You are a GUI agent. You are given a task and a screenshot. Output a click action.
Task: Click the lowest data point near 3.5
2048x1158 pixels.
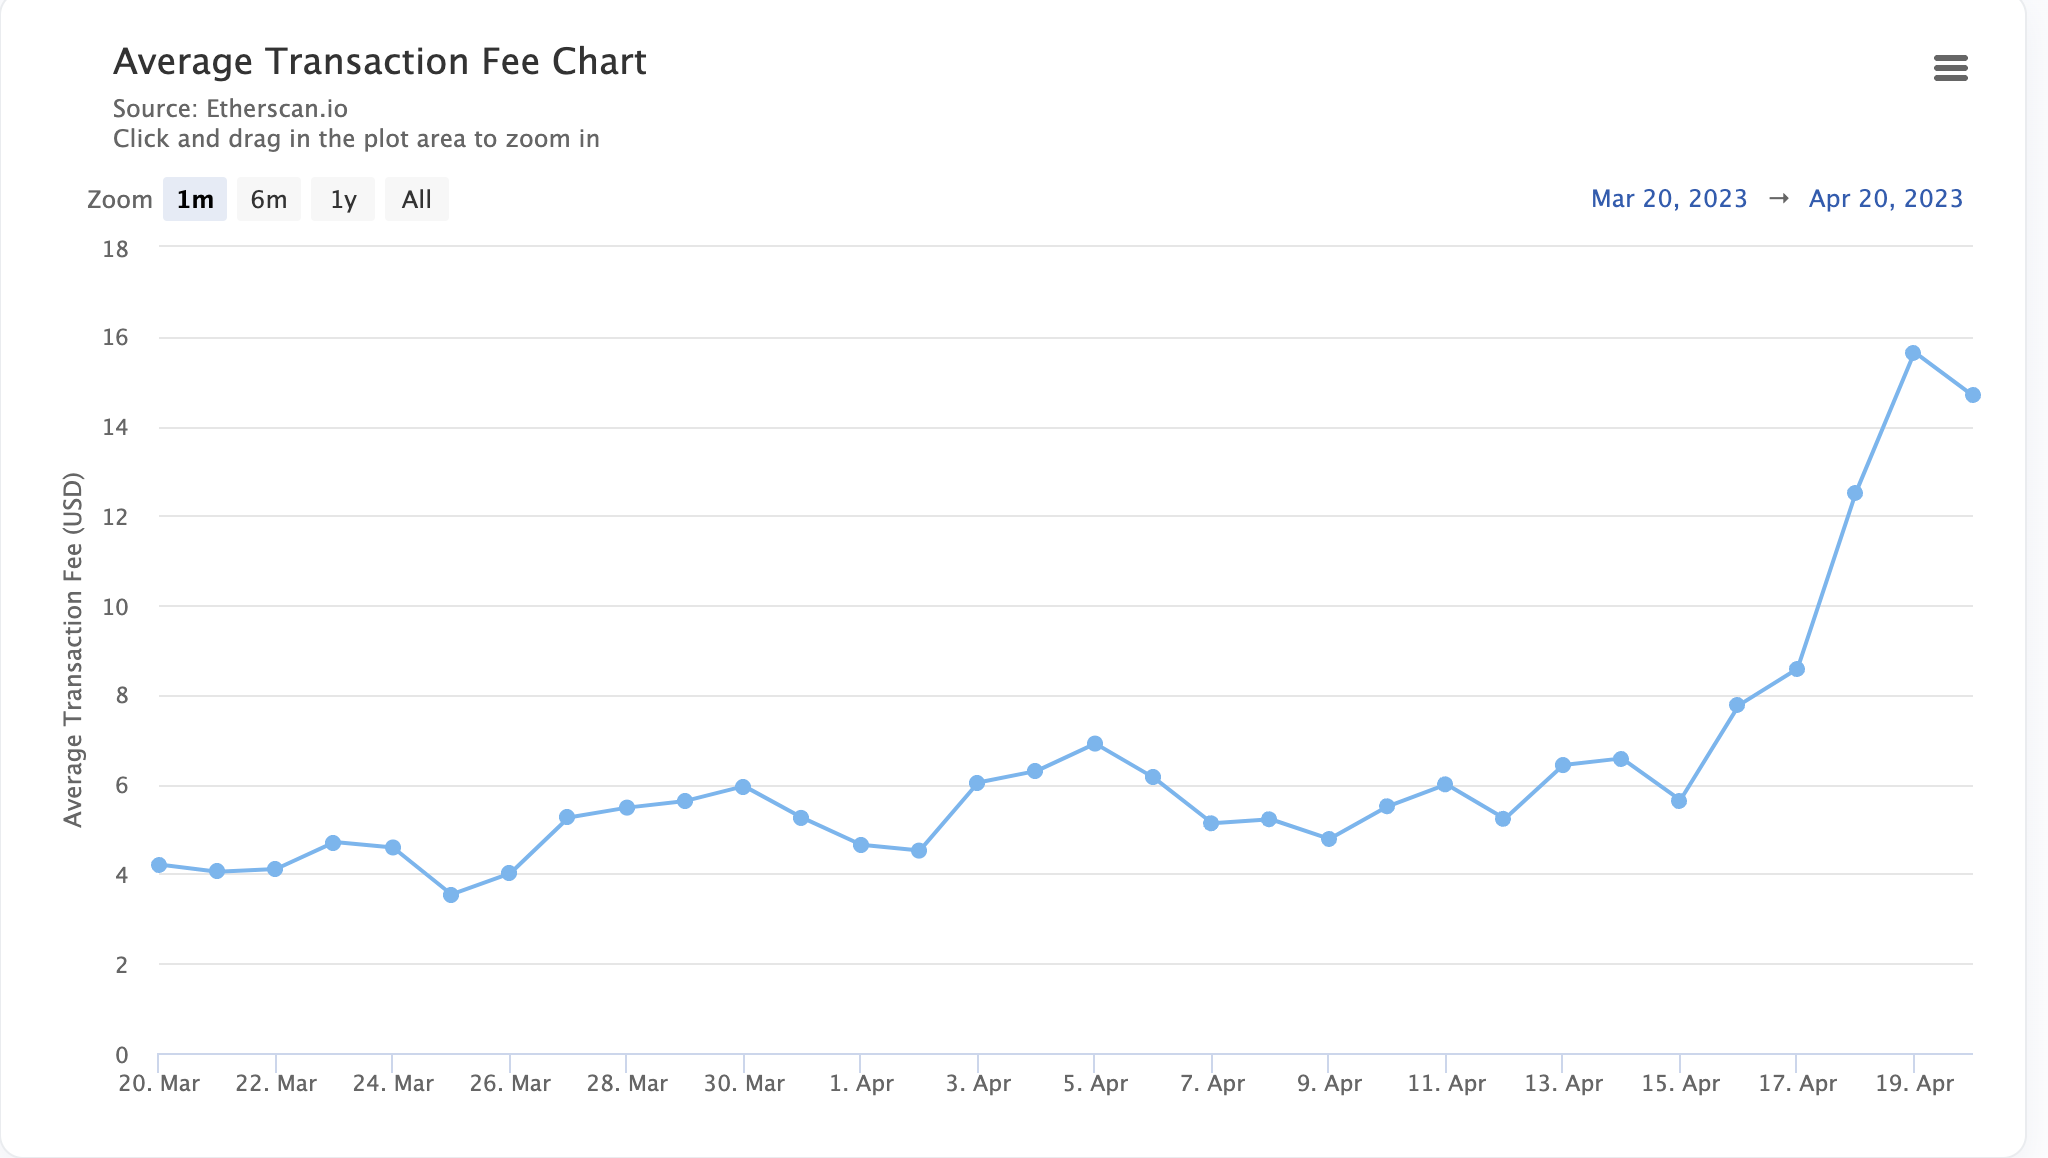pyautogui.click(x=451, y=895)
